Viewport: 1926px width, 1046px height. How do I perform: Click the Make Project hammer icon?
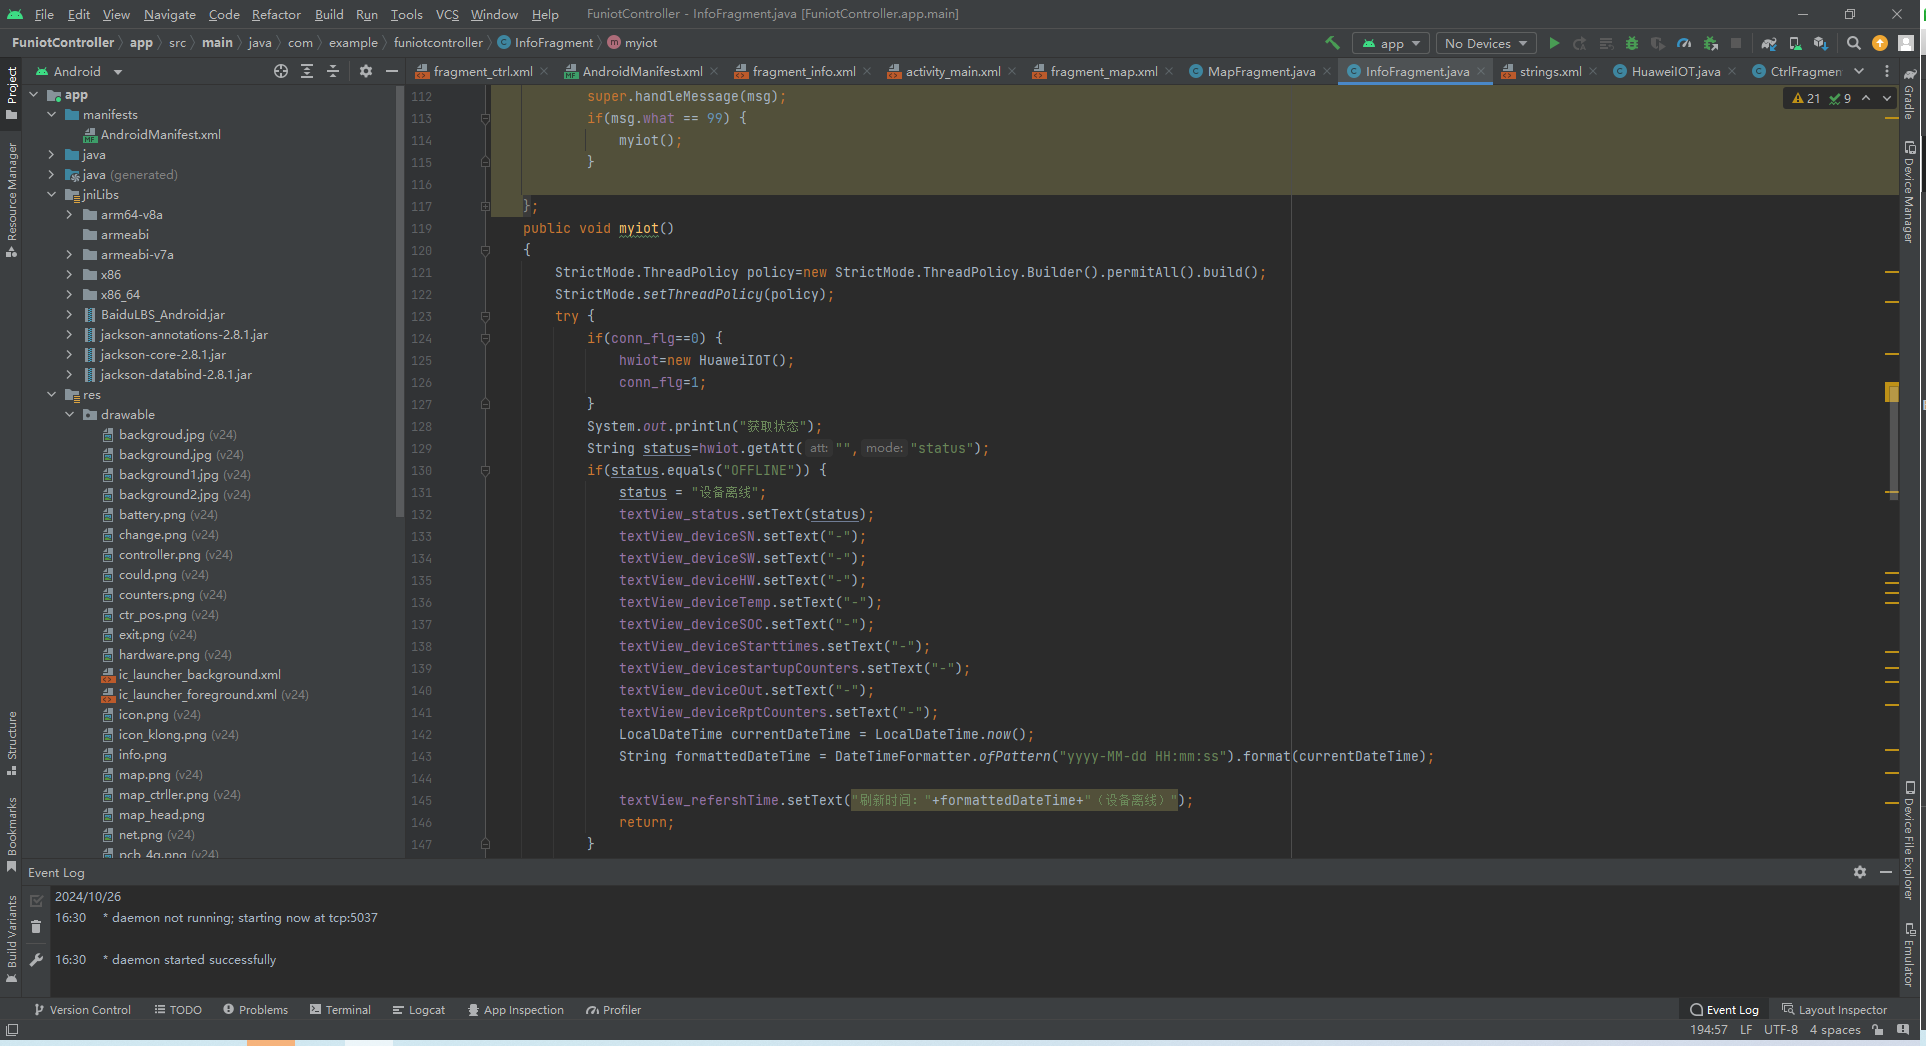click(x=1332, y=43)
